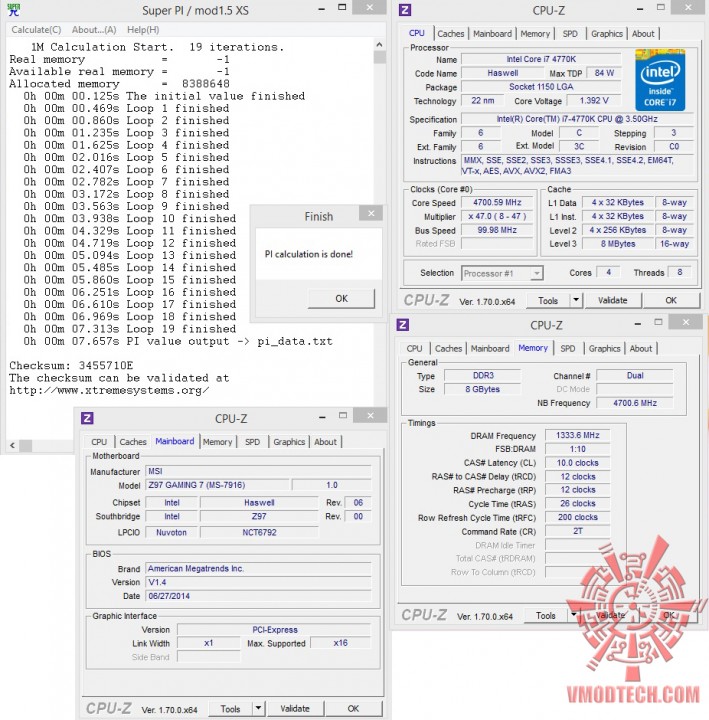The image size is (709, 720).
Task: Select SPD tab in Mainboard window
Action: point(252,442)
